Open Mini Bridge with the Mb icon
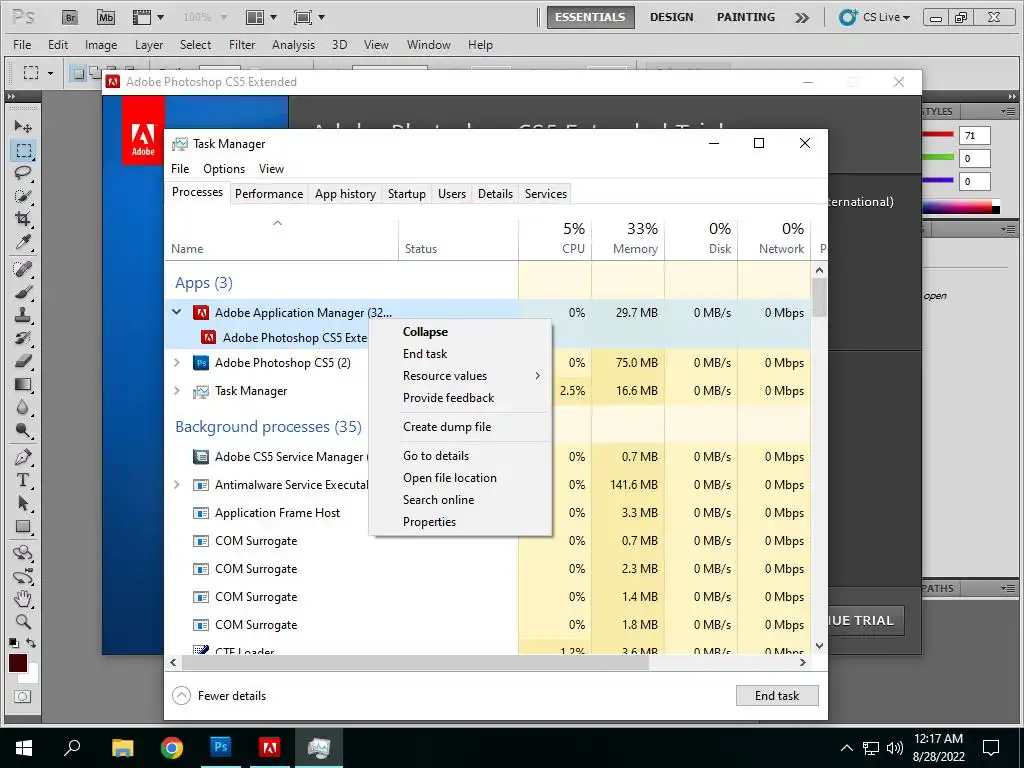 pos(106,18)
